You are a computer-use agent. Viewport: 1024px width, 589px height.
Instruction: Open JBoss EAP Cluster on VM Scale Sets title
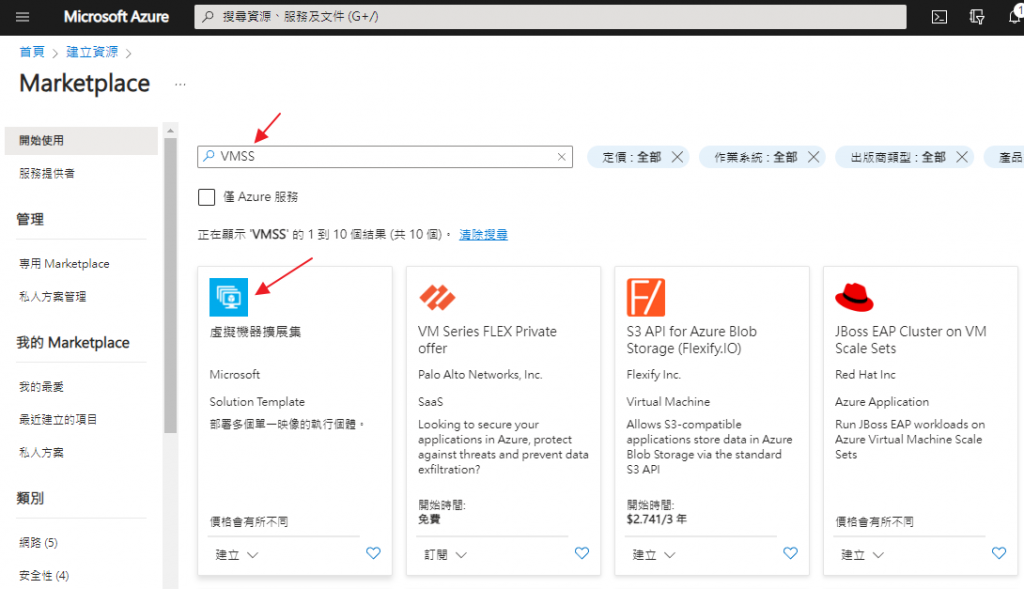(910, 340)
